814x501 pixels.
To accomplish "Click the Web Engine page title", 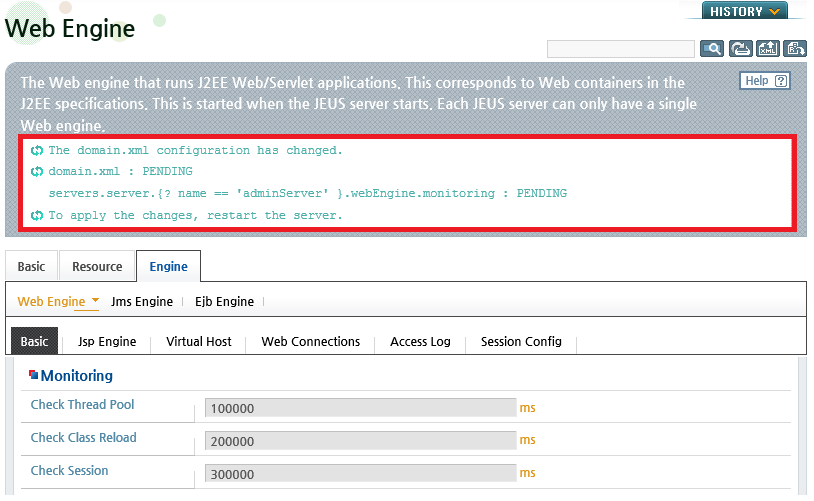I will tap(70, 28).
